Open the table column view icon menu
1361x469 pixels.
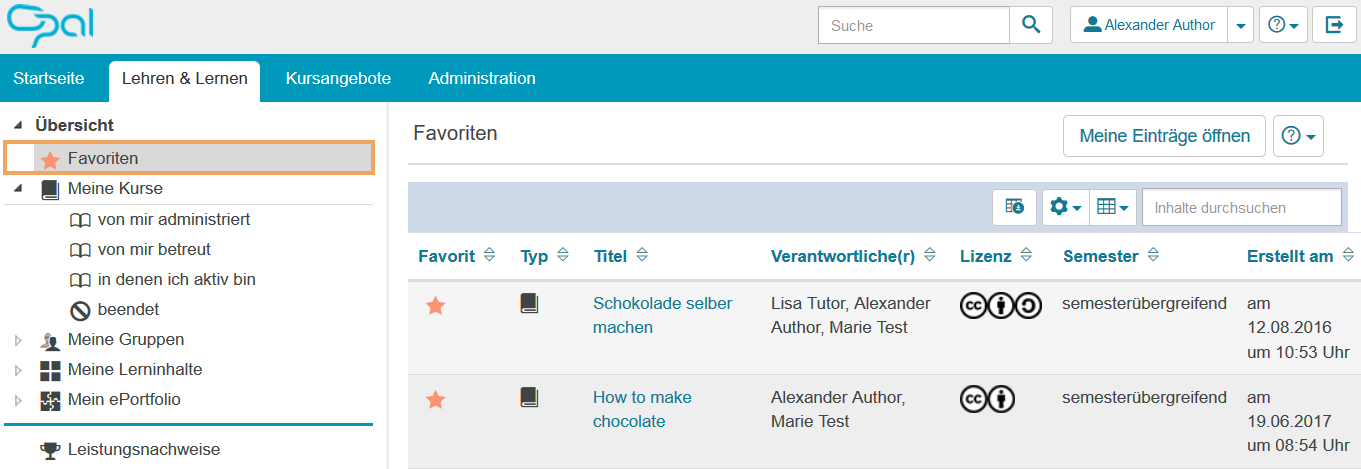coord(1112,207)
